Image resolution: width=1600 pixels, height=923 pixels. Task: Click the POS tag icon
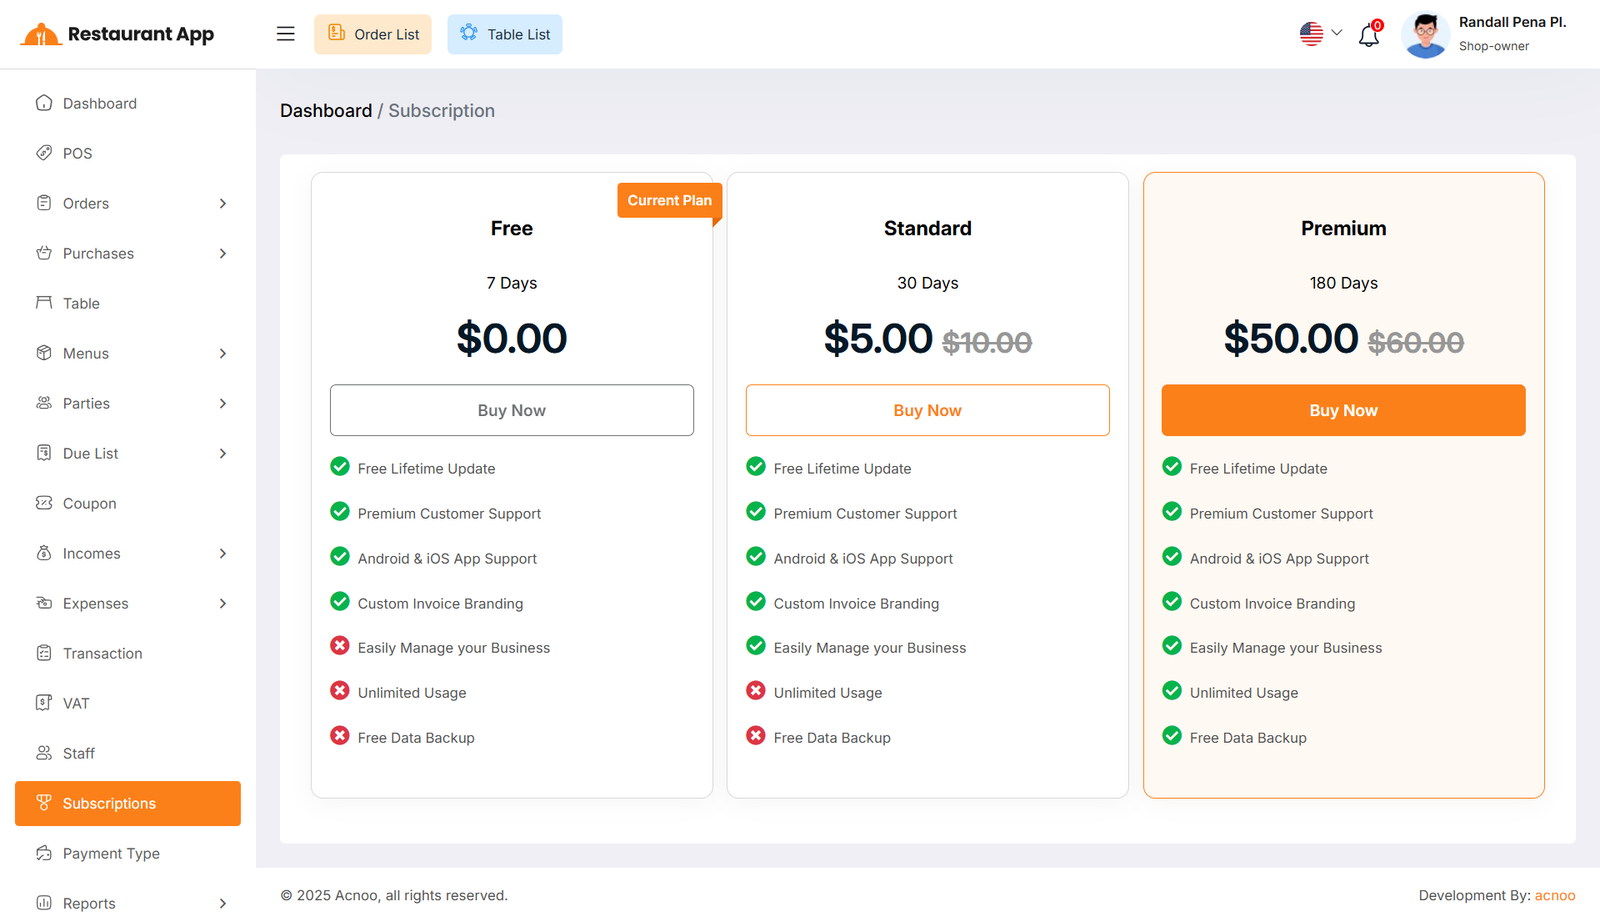pyautogui.click(x=44, y=153)
